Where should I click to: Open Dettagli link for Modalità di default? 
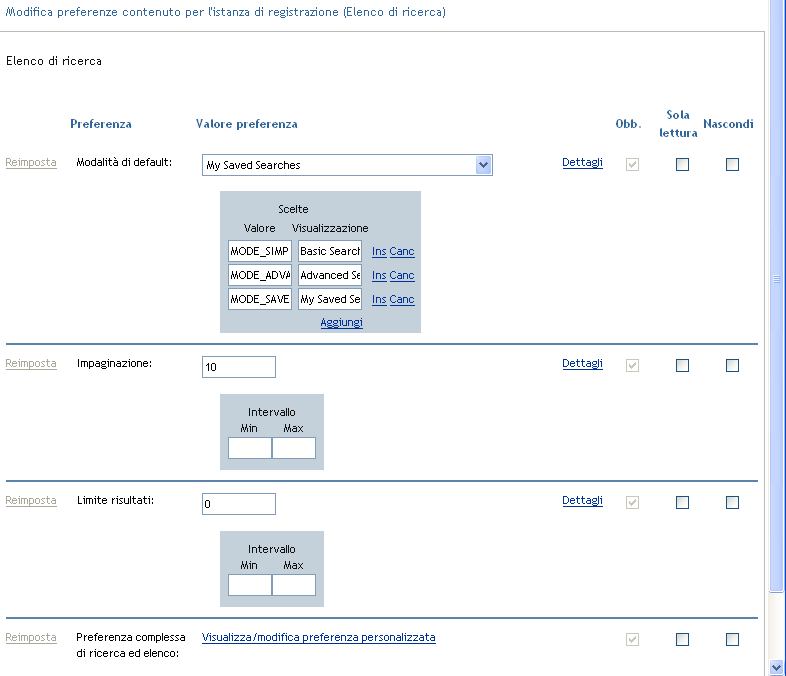click(x=582, y=162)
